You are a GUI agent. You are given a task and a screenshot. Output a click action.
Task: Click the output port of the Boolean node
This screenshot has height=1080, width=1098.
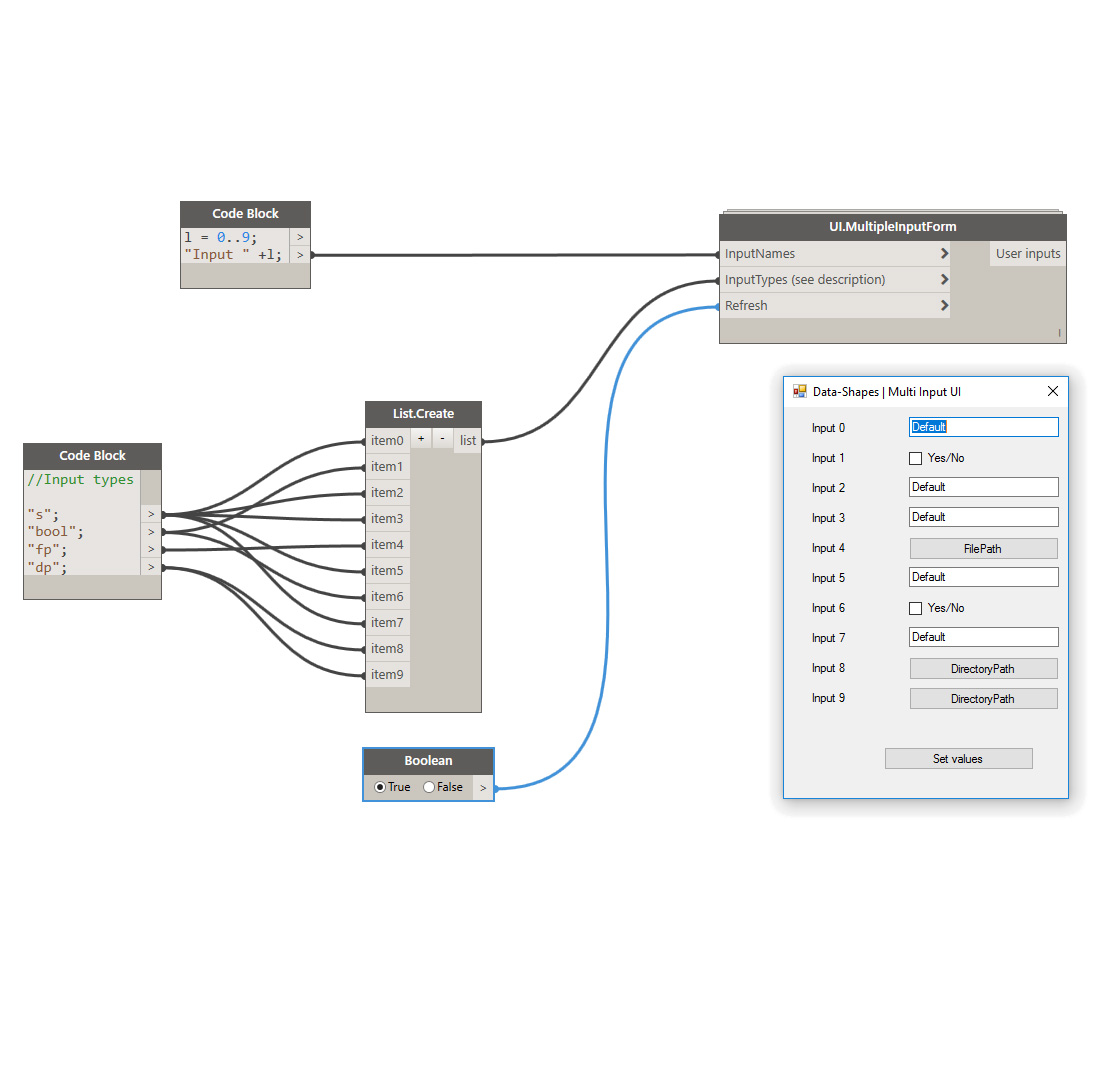pos(483,788)
